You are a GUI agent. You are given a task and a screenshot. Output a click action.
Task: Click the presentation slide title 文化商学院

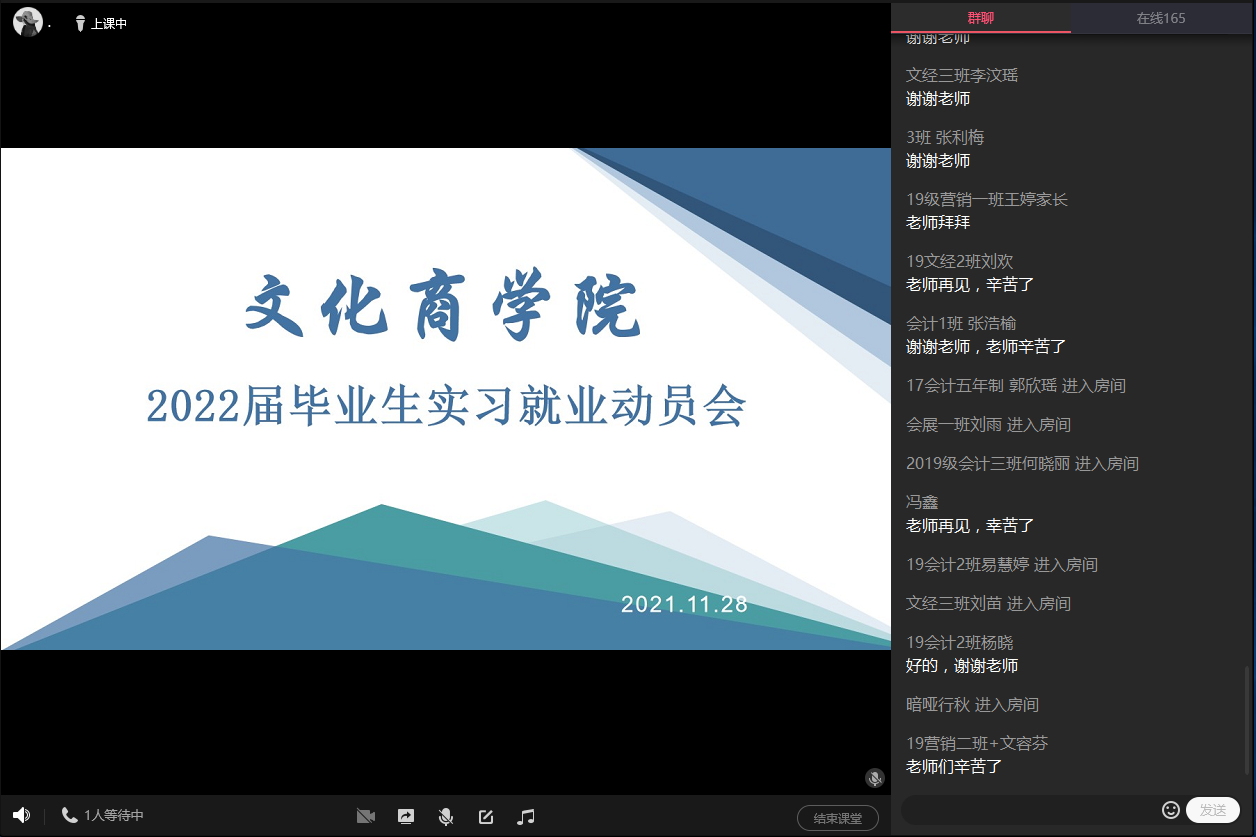coord(444,305)
